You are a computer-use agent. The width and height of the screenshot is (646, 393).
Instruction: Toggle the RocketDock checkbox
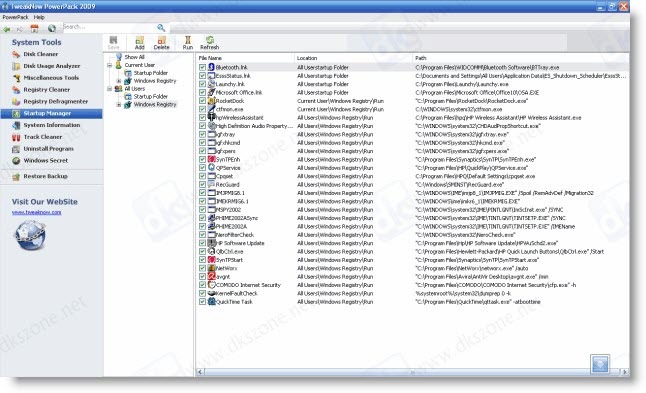(x=202, y=101)
